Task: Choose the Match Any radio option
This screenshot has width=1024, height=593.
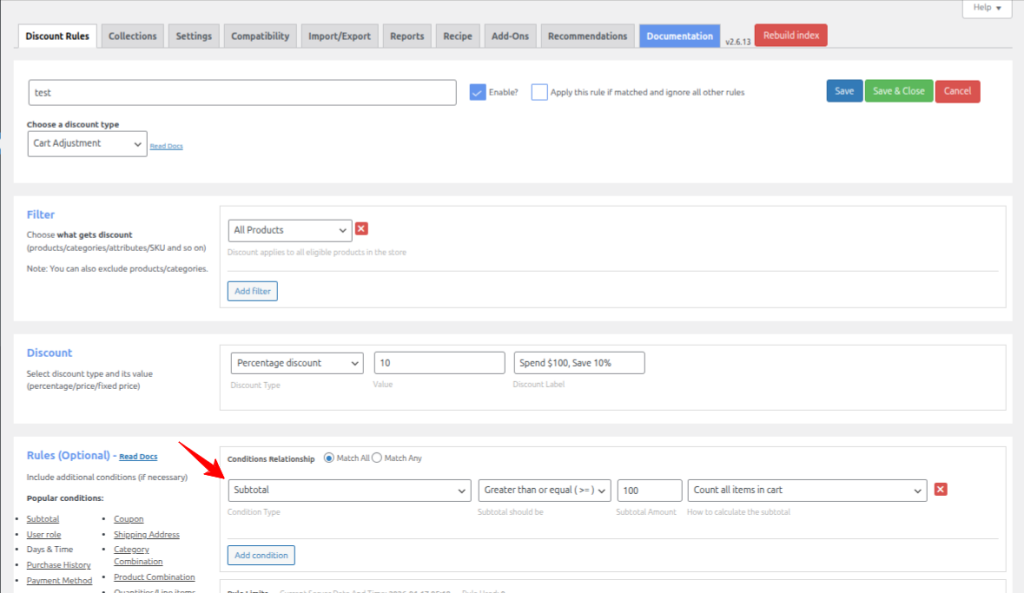Action: click(x=377, y=458)
